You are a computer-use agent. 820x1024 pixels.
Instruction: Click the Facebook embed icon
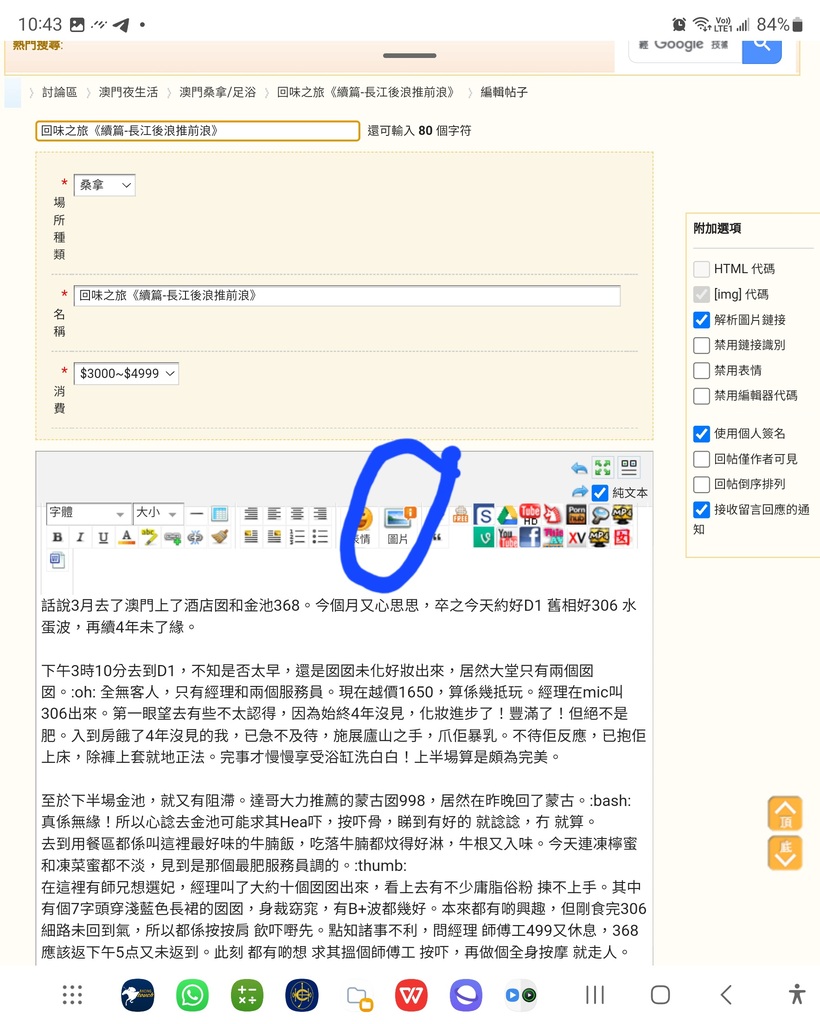(531, 538)
